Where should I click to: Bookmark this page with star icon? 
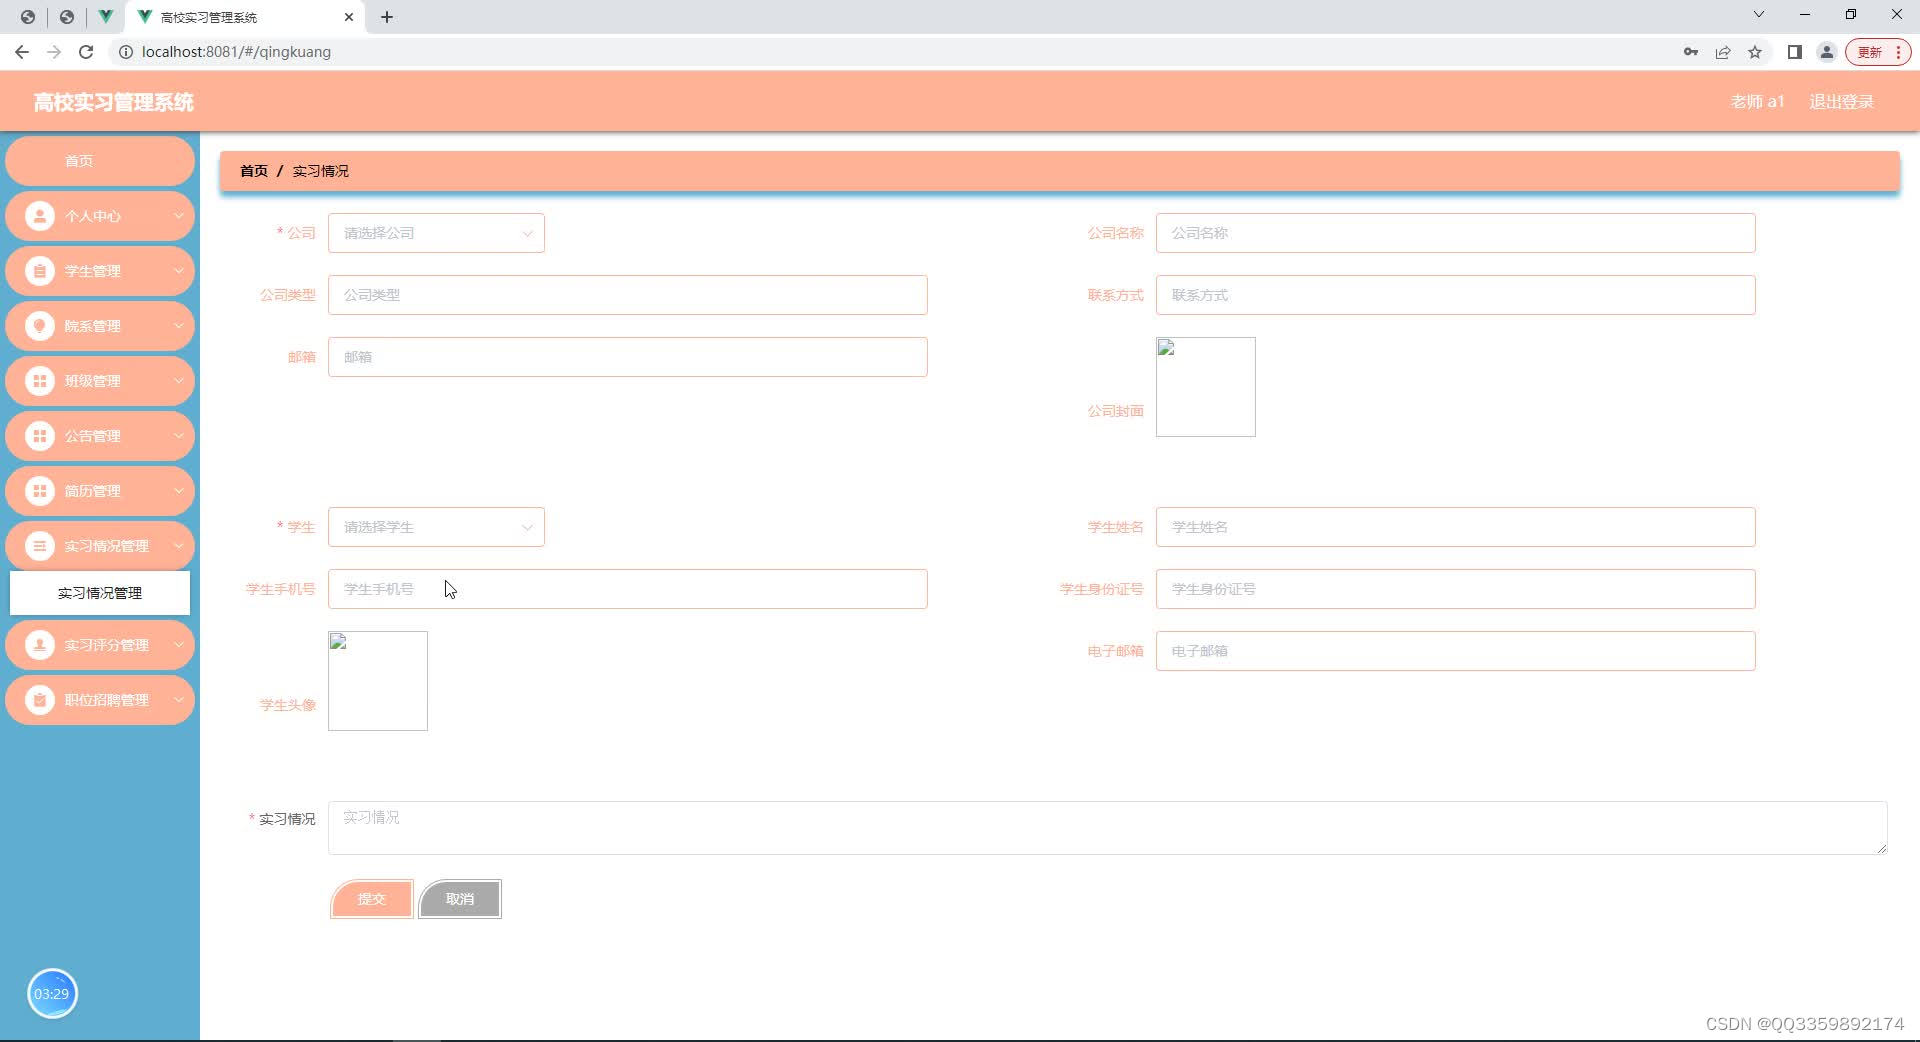pos(1755,52)
